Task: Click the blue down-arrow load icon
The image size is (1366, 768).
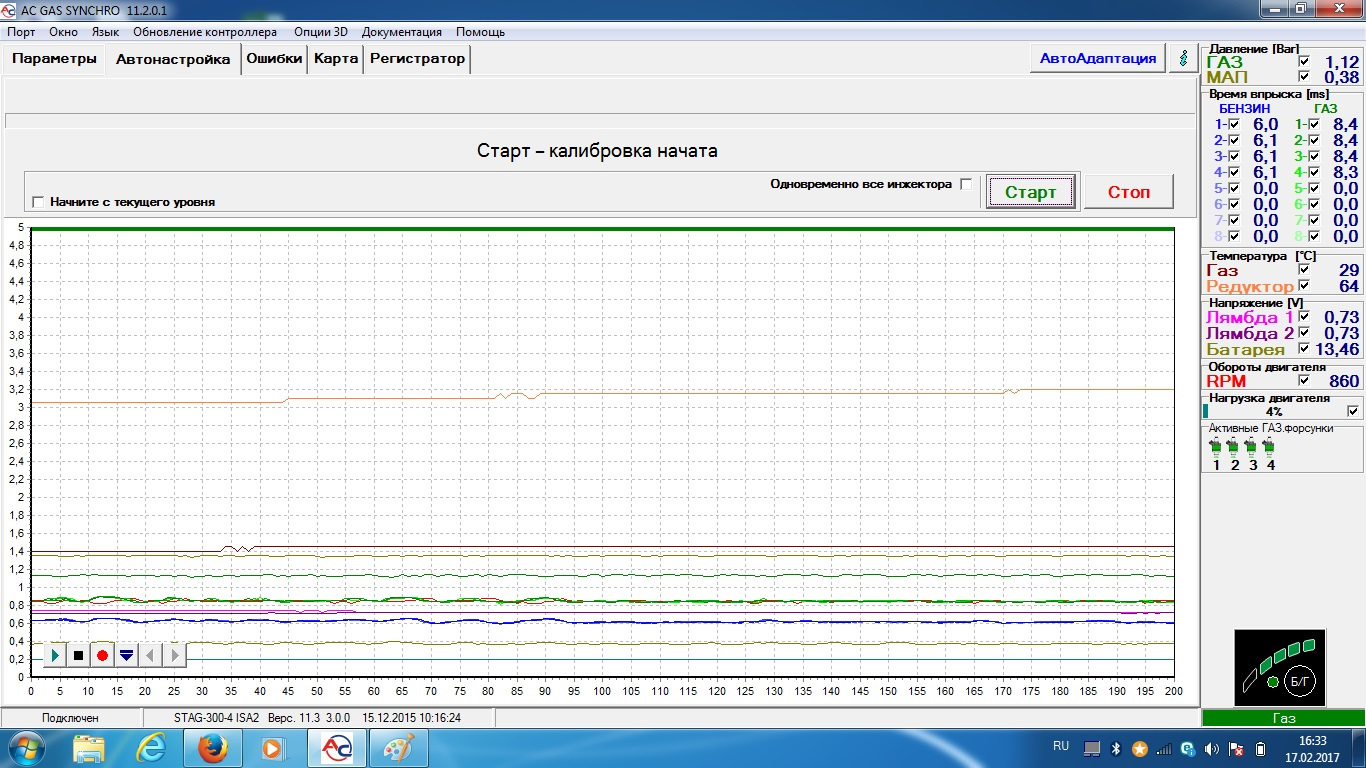Action: point(126,655)
